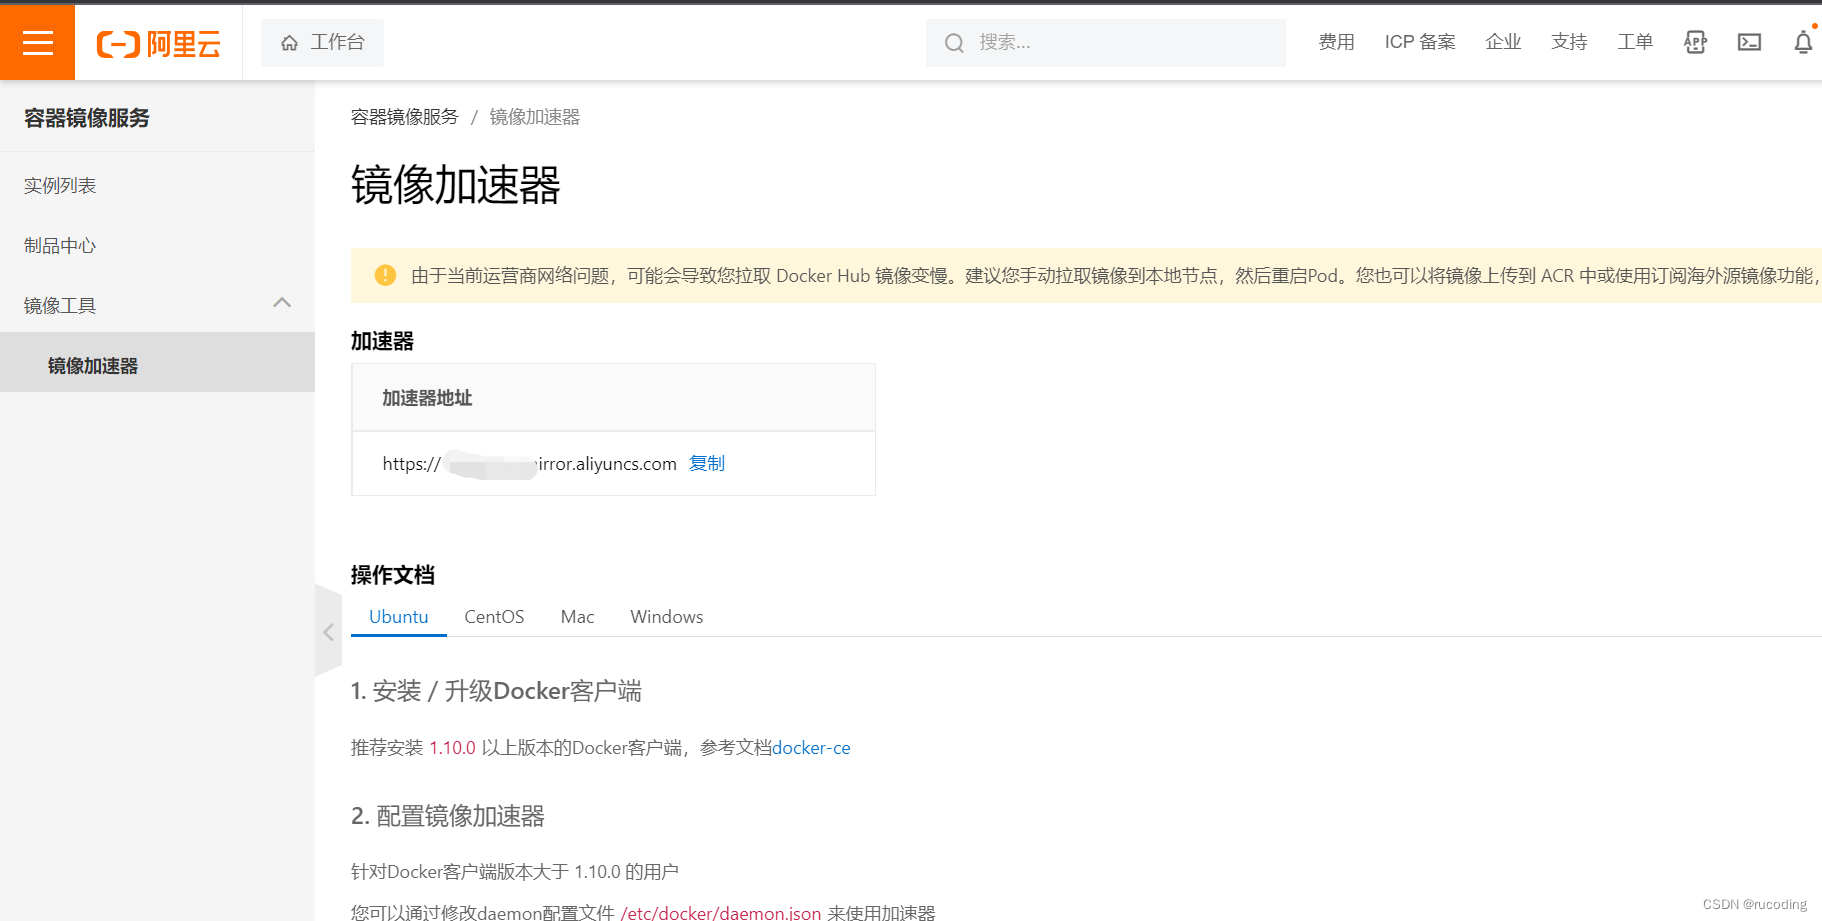Open the APP mobile download icon
This screenshot has height=921, width=1822.
coord(1694,42)
